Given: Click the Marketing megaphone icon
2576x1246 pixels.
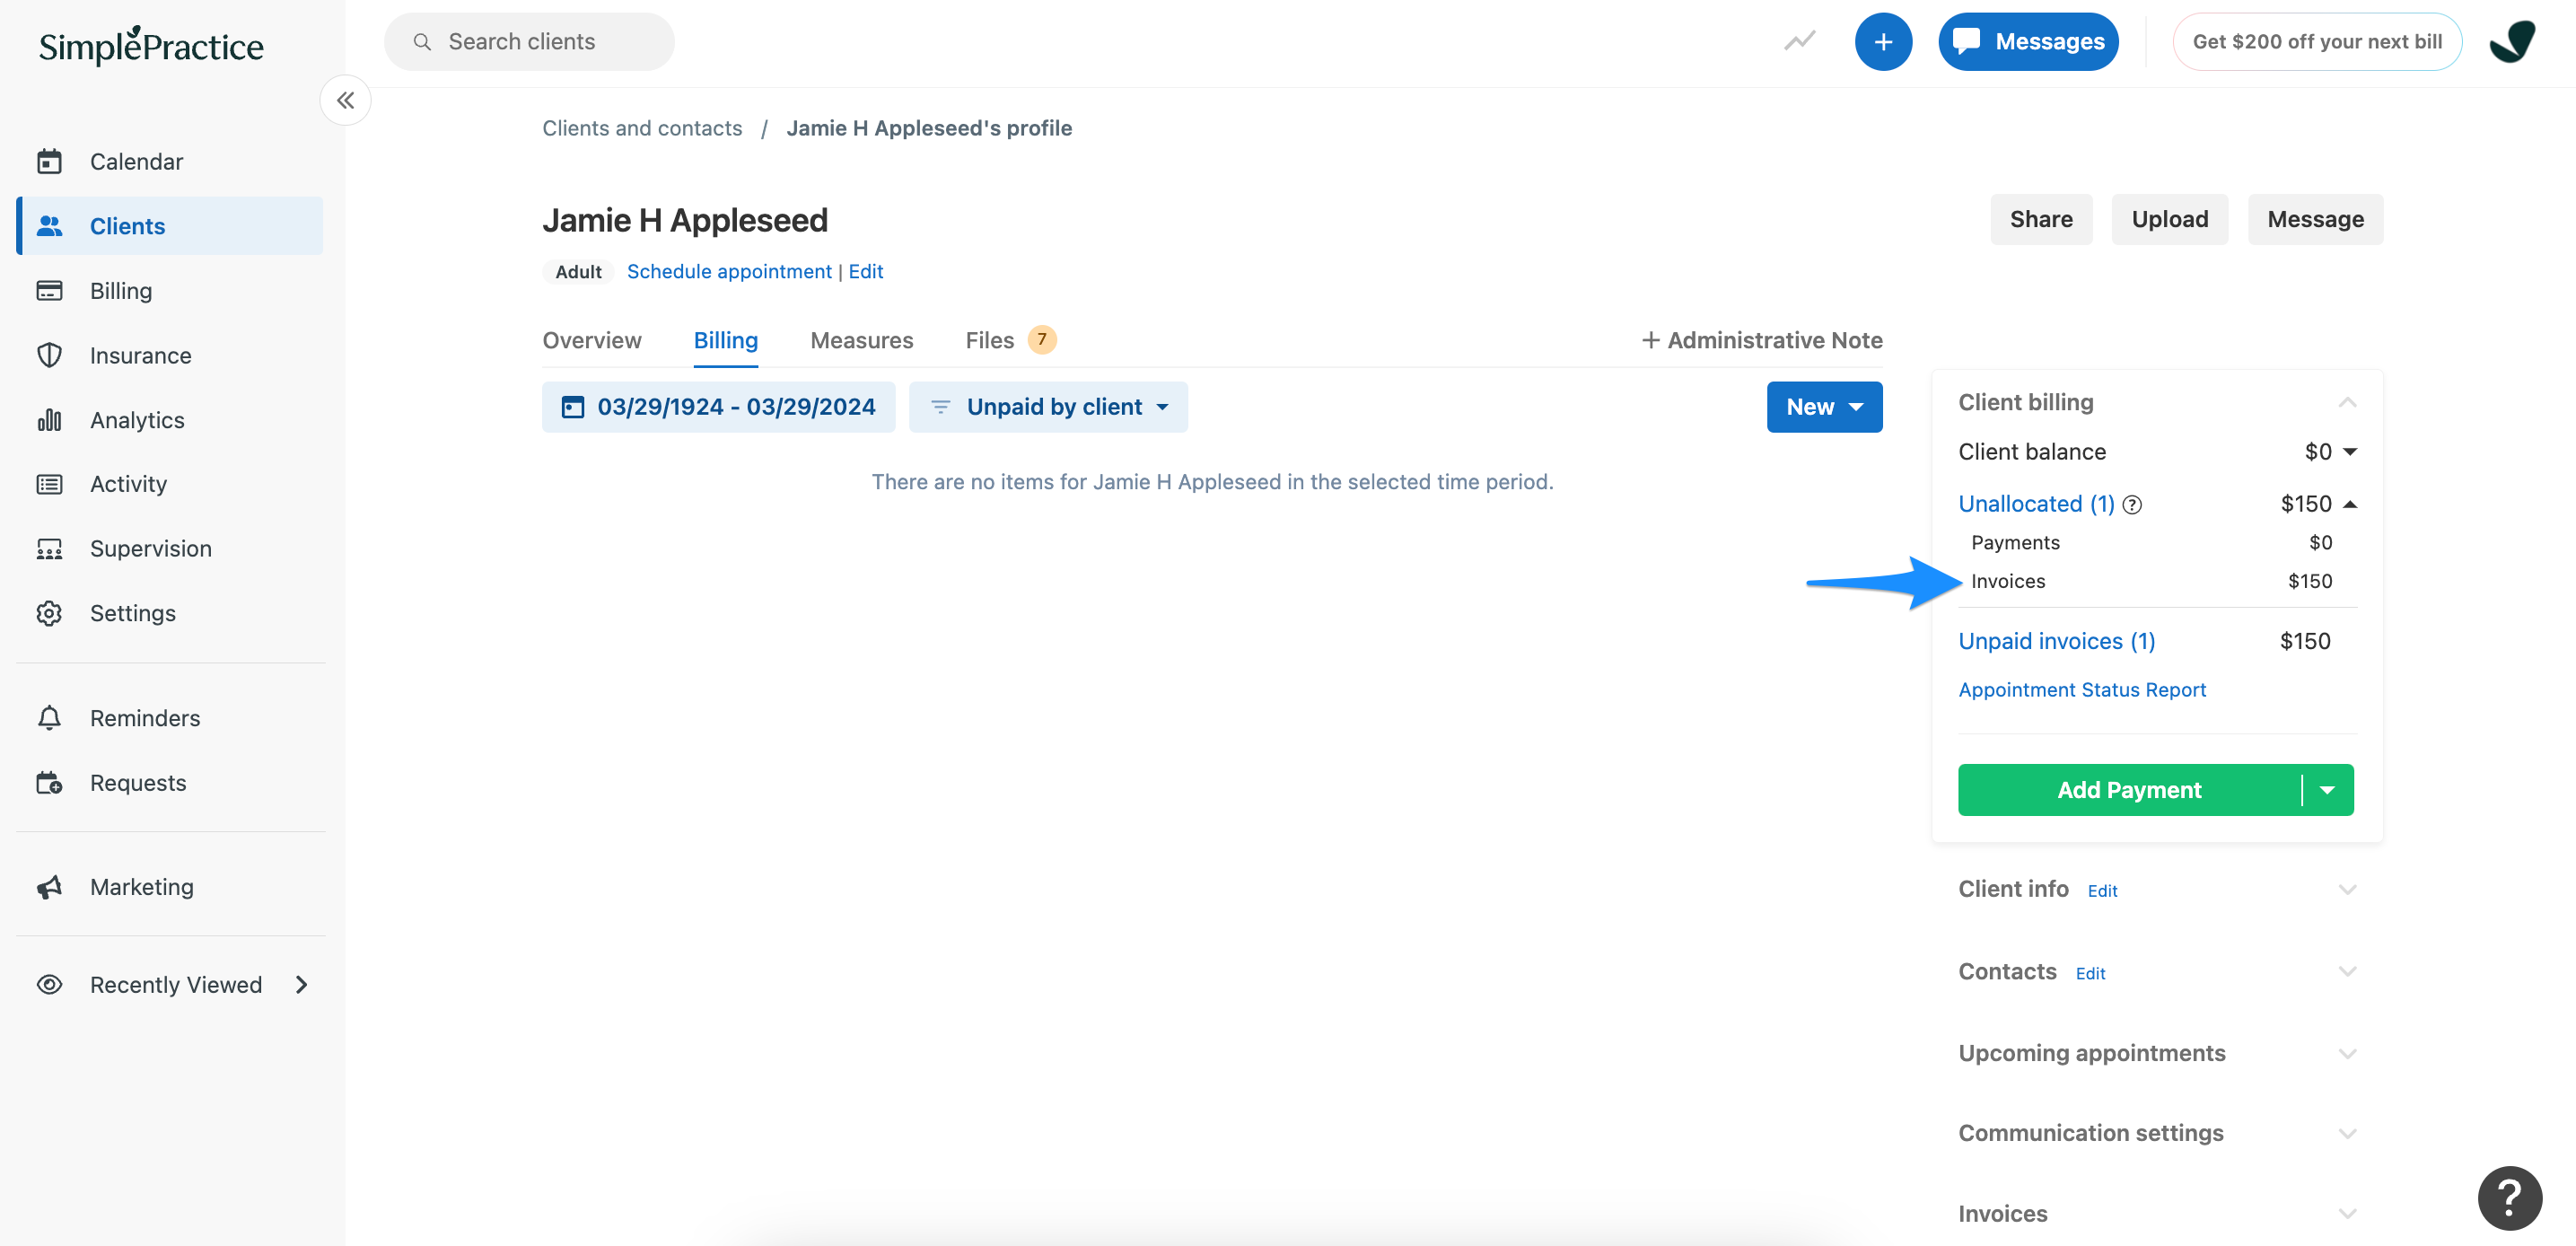Looking at the screenshot, I should pos(49,887).
